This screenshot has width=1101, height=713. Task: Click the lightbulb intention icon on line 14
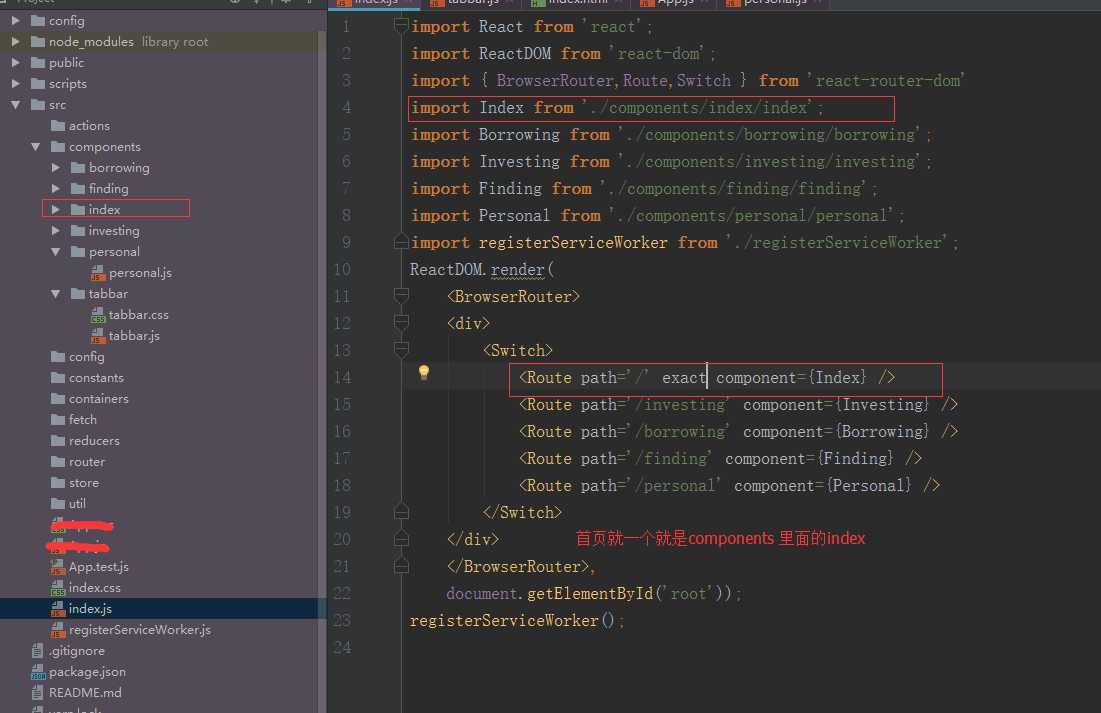pyautogui.click(x=423, y=372)
